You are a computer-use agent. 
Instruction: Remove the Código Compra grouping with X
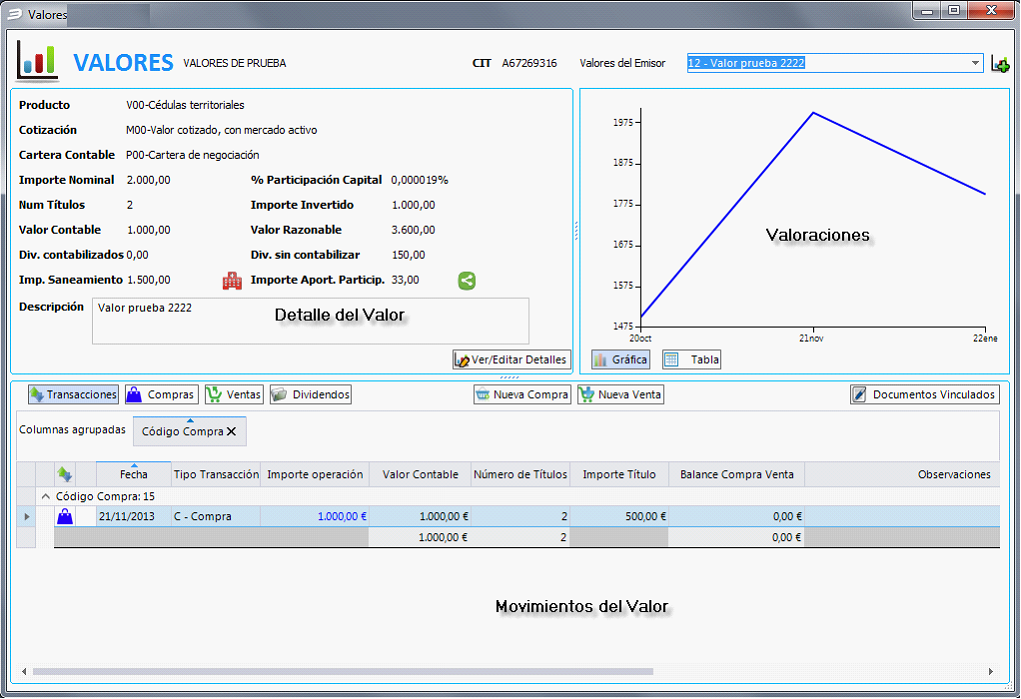(231, 431)
